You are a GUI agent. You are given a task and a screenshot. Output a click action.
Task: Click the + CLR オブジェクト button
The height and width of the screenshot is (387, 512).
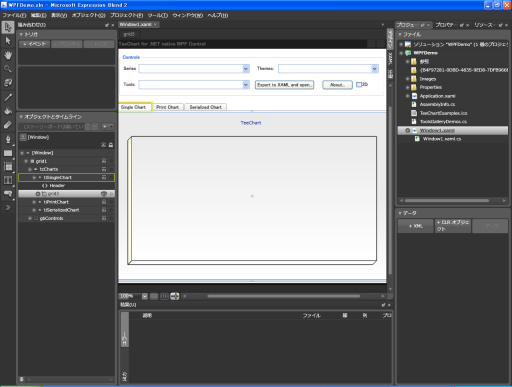(x=453, y=226)
